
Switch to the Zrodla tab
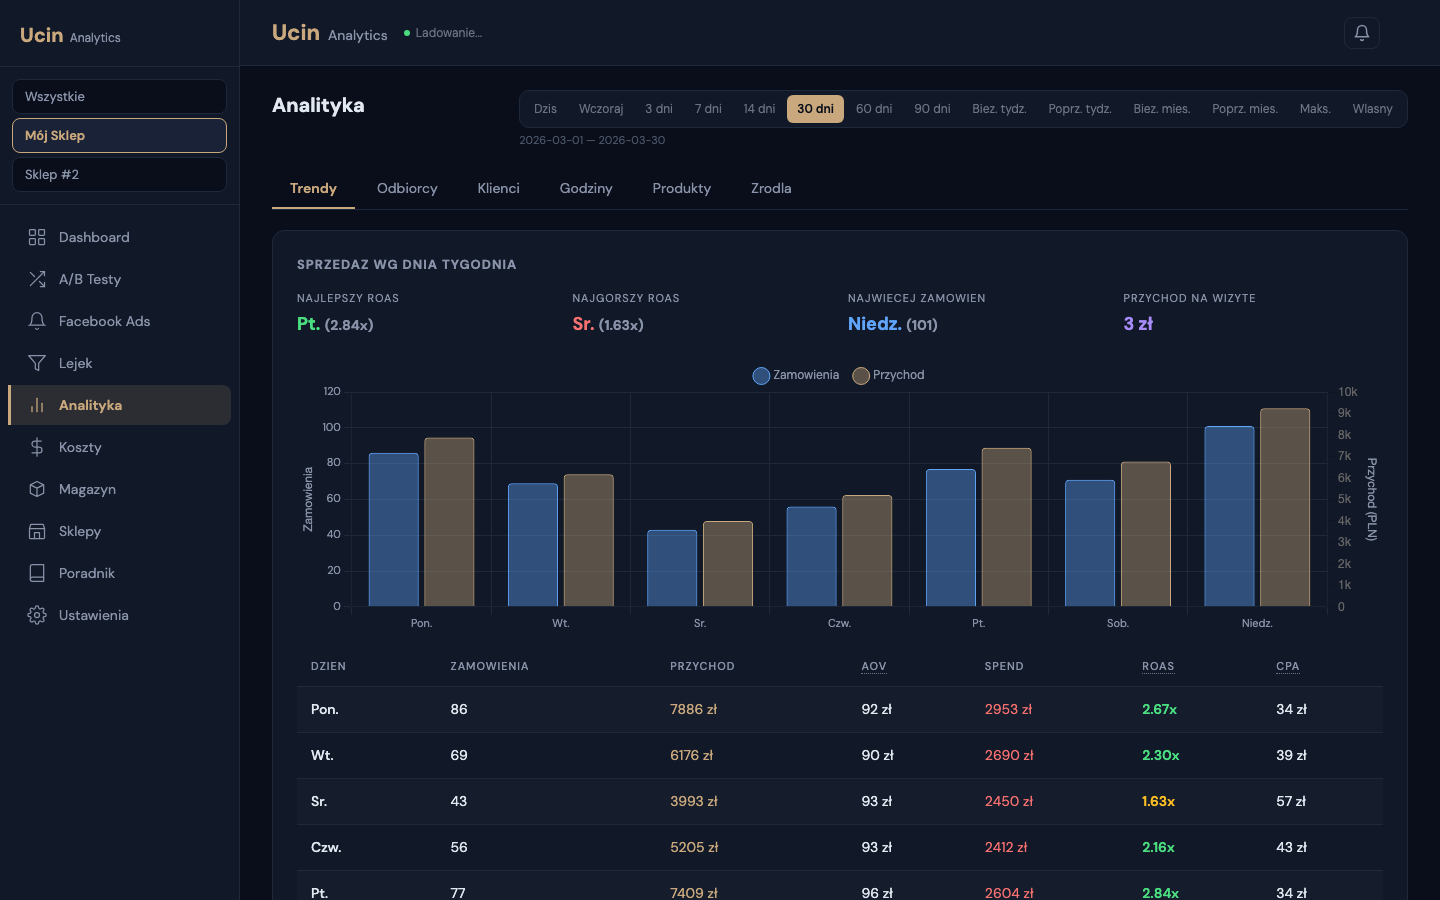771,189
